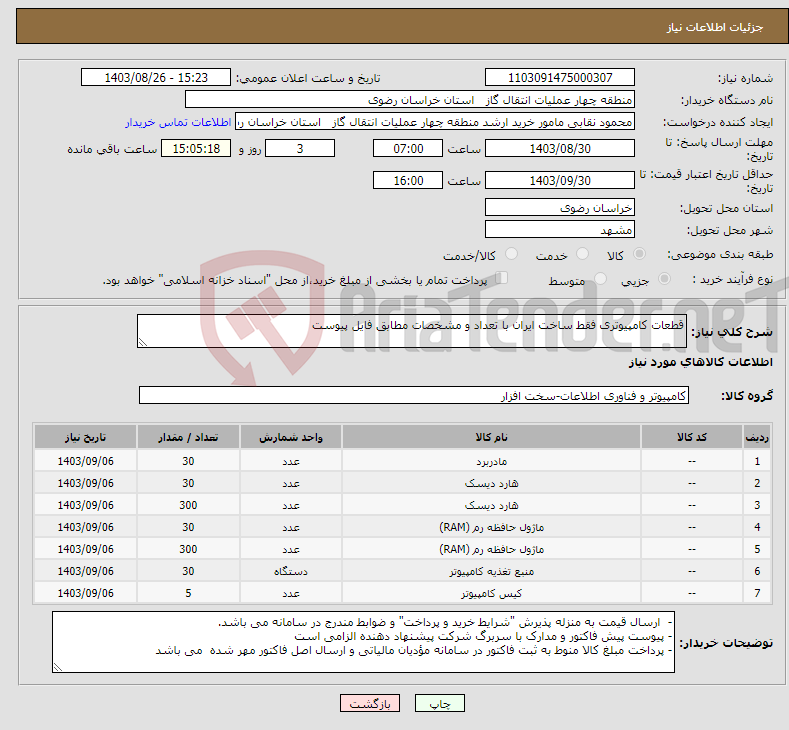Click the resize handle of description textarea
789x730 pixels.
point(143,343)
